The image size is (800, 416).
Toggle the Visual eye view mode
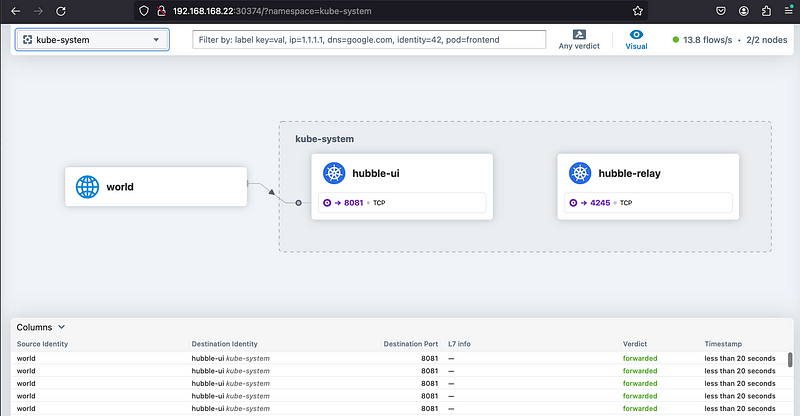click(x=636, y=39)
